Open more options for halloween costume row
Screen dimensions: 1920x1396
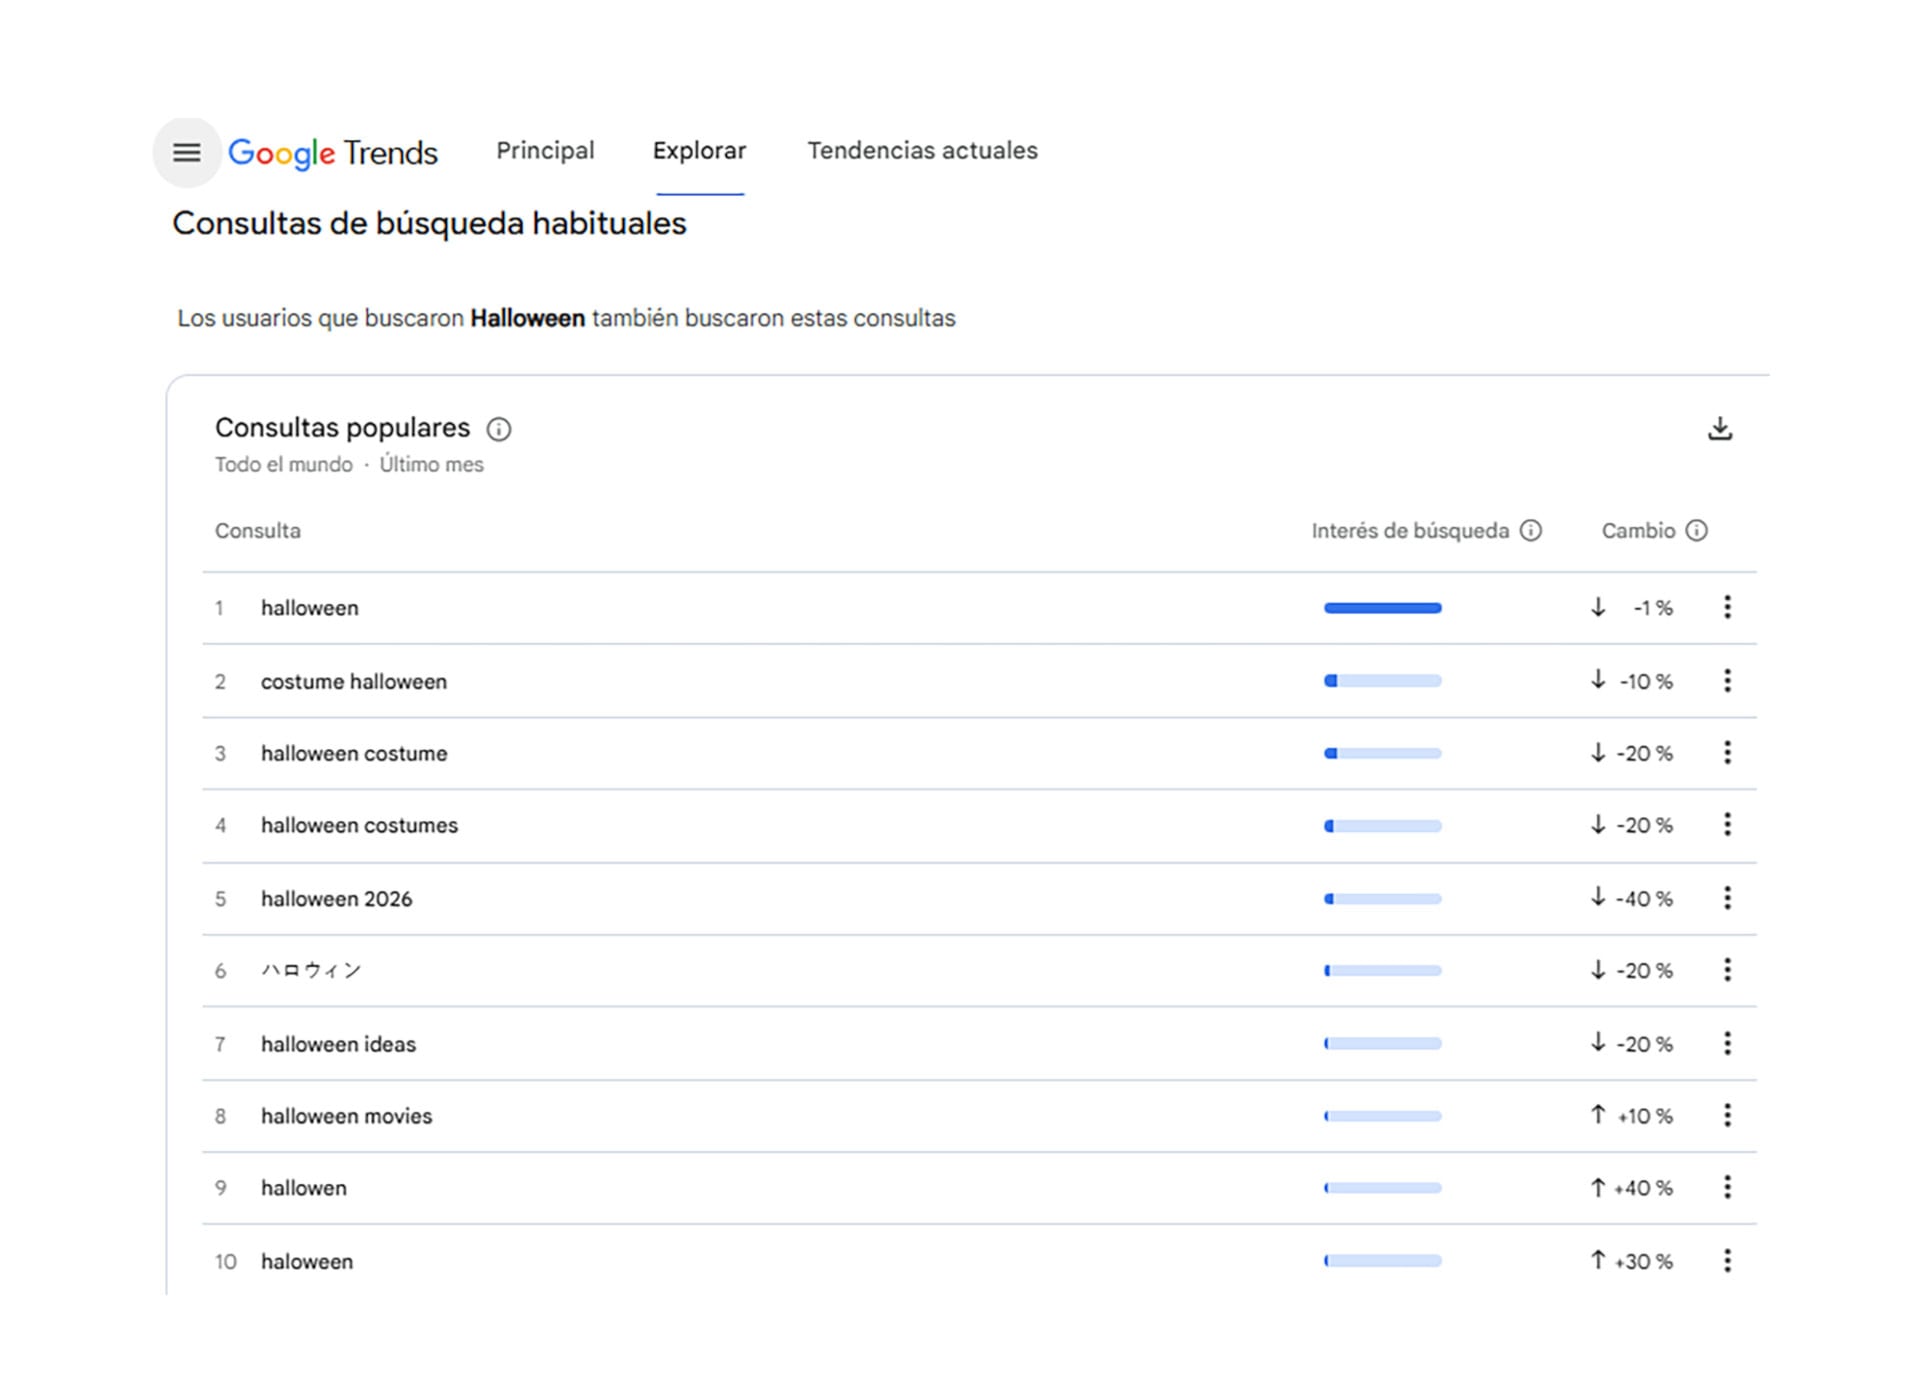(x=1727, y=753)
